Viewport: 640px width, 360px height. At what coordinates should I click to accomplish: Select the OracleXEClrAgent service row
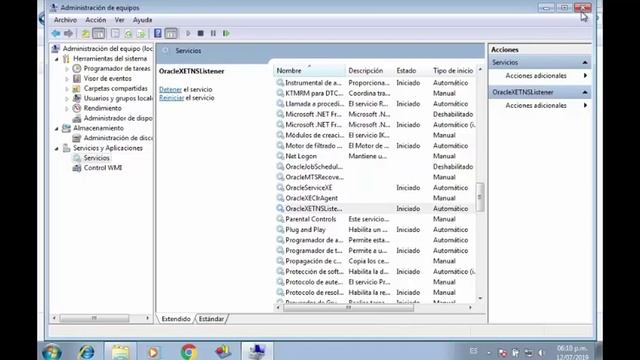tap(375, 198)
